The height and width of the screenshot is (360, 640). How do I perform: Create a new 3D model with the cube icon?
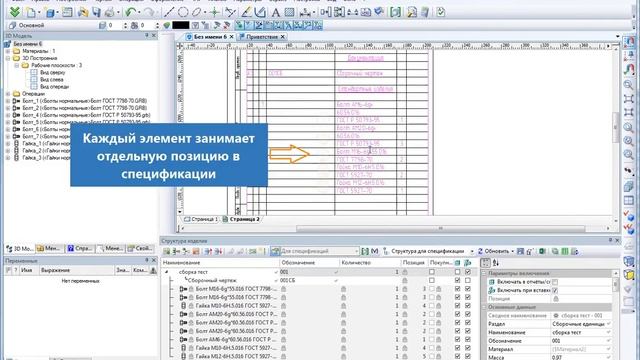[x=50, y=13]
